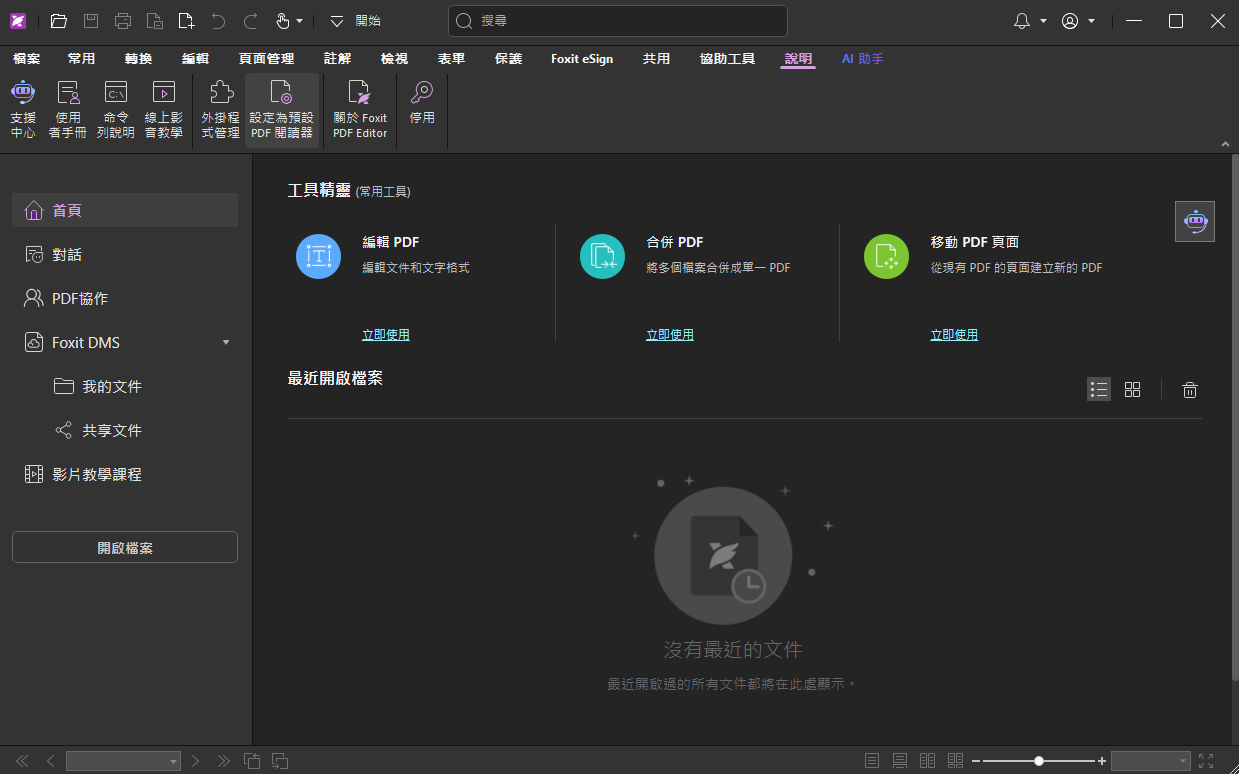This screenshot has height=774, width=1239.
Task: Select 首頁 in the sidebar
Action: coord(125,211)
